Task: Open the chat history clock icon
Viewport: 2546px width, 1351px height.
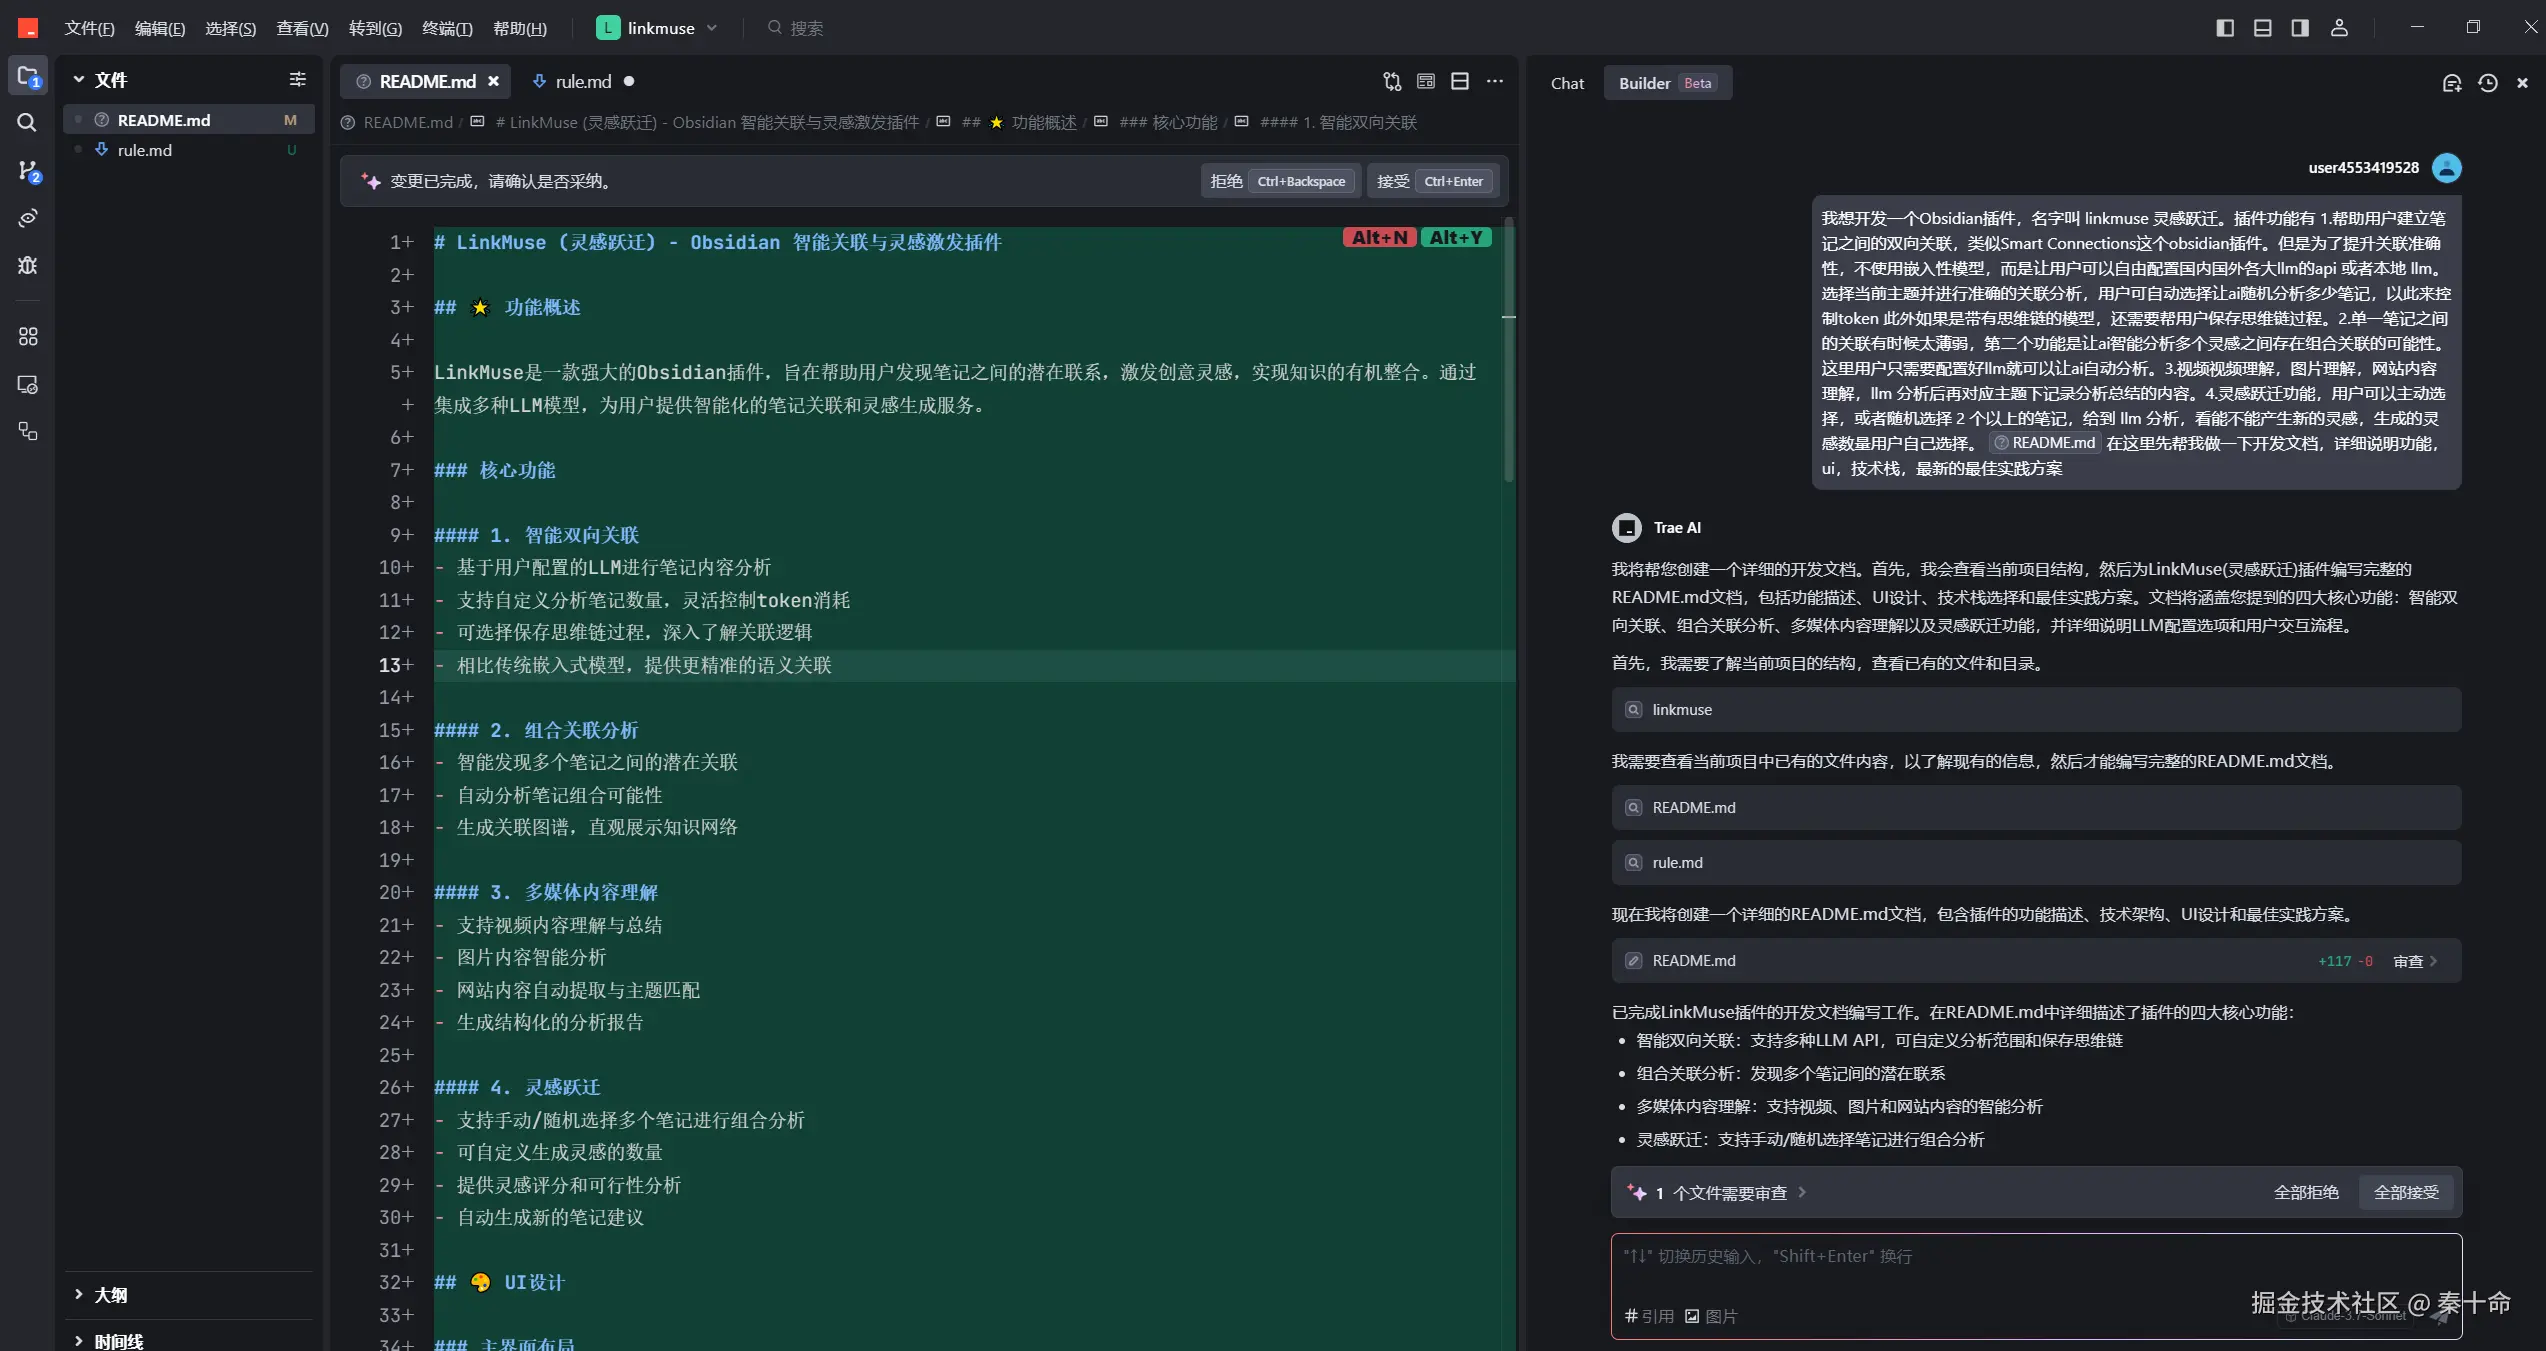Action: point(2488,83)
